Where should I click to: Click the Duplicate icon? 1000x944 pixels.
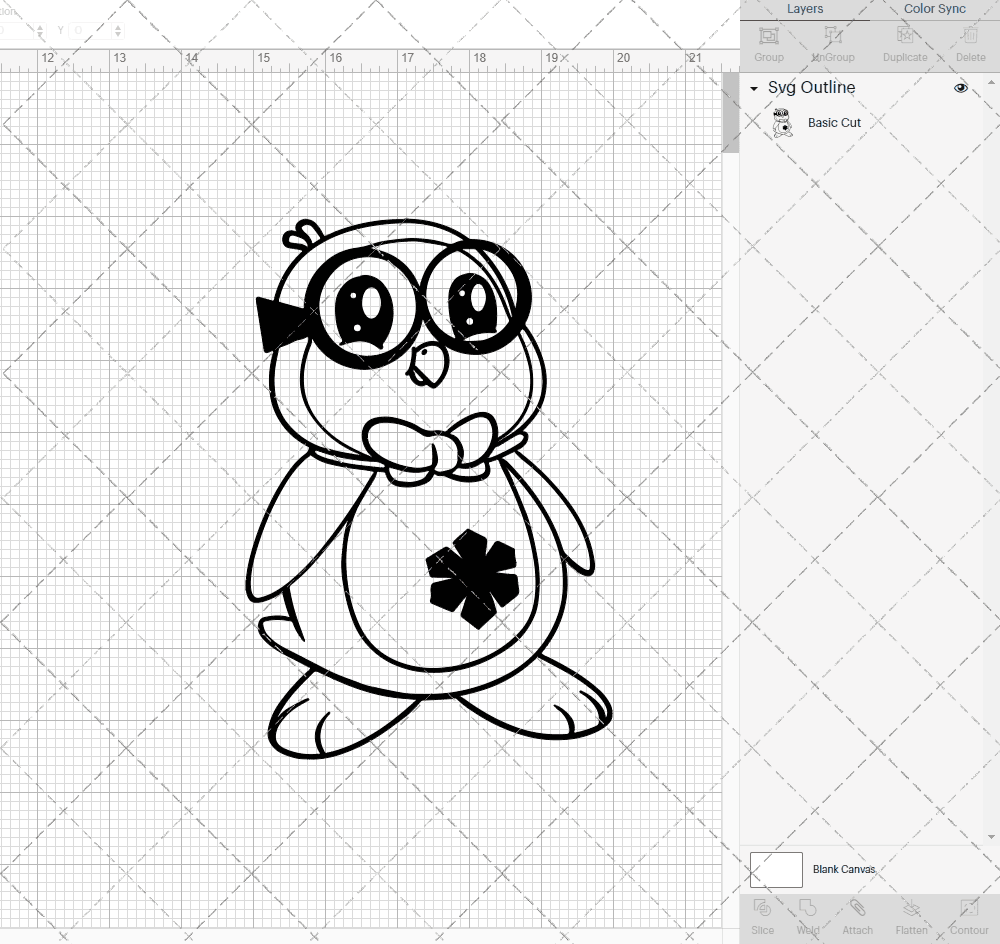click(x=903, y=40)
